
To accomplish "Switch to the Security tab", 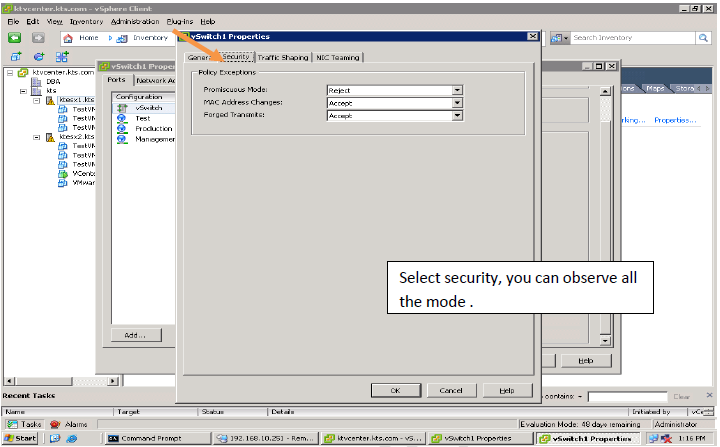I will [236, 57].
